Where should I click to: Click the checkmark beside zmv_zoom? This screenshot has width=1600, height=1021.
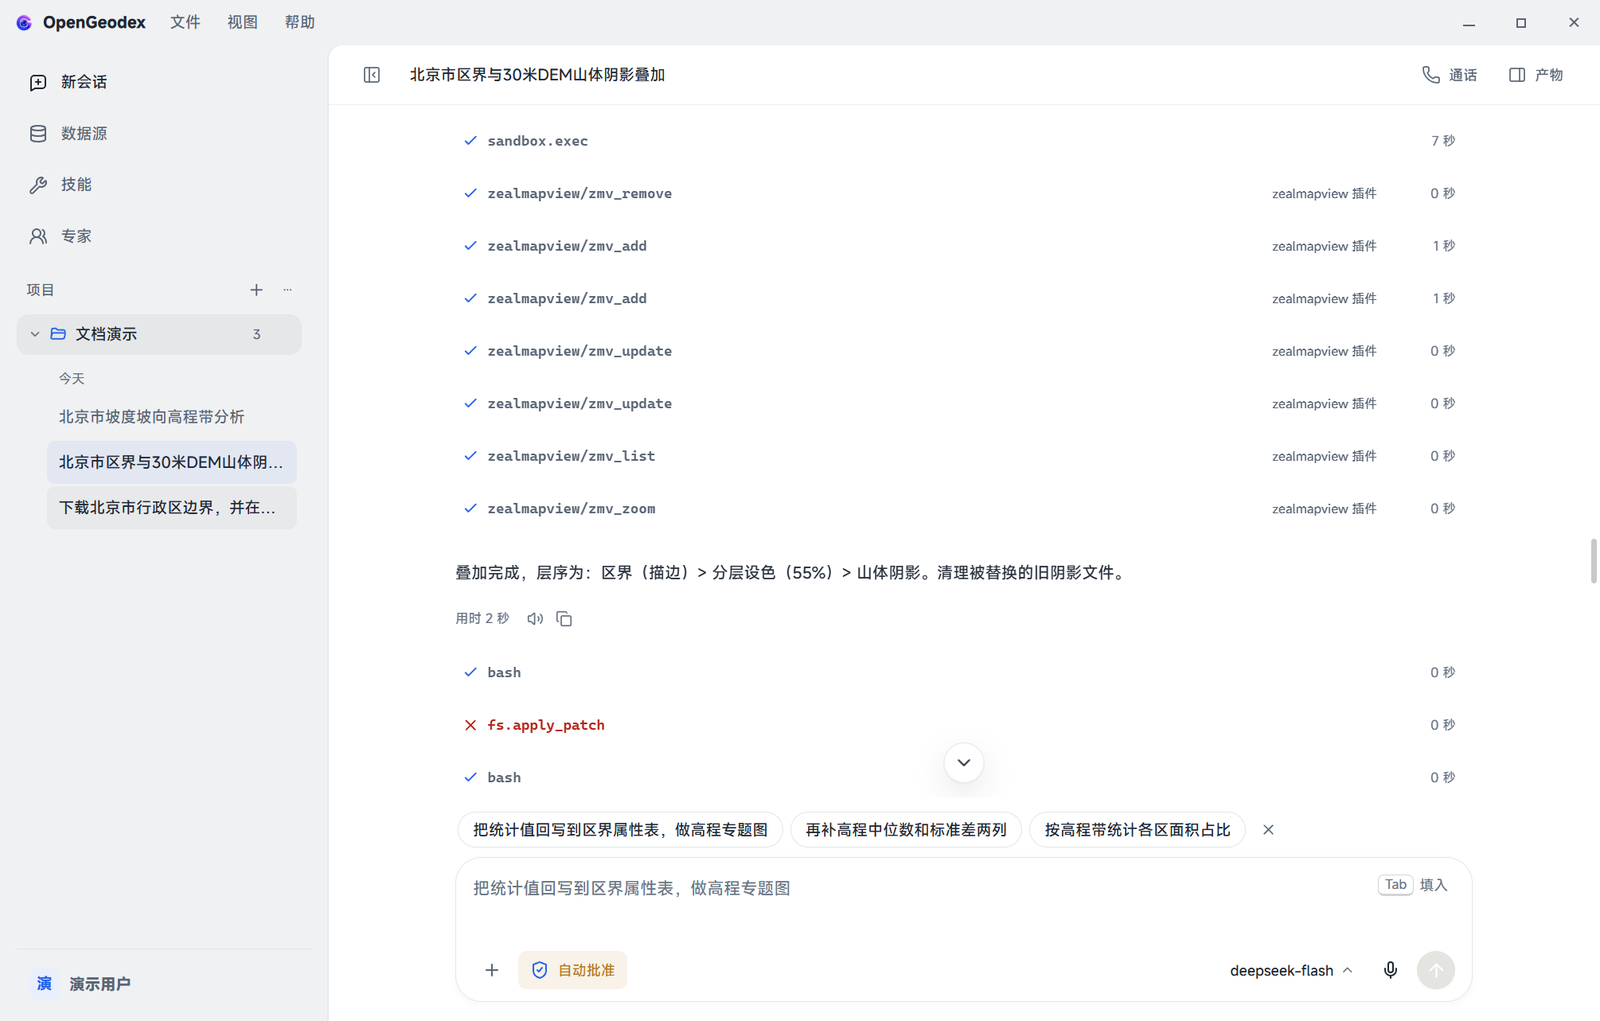click(x=470, y=509)
